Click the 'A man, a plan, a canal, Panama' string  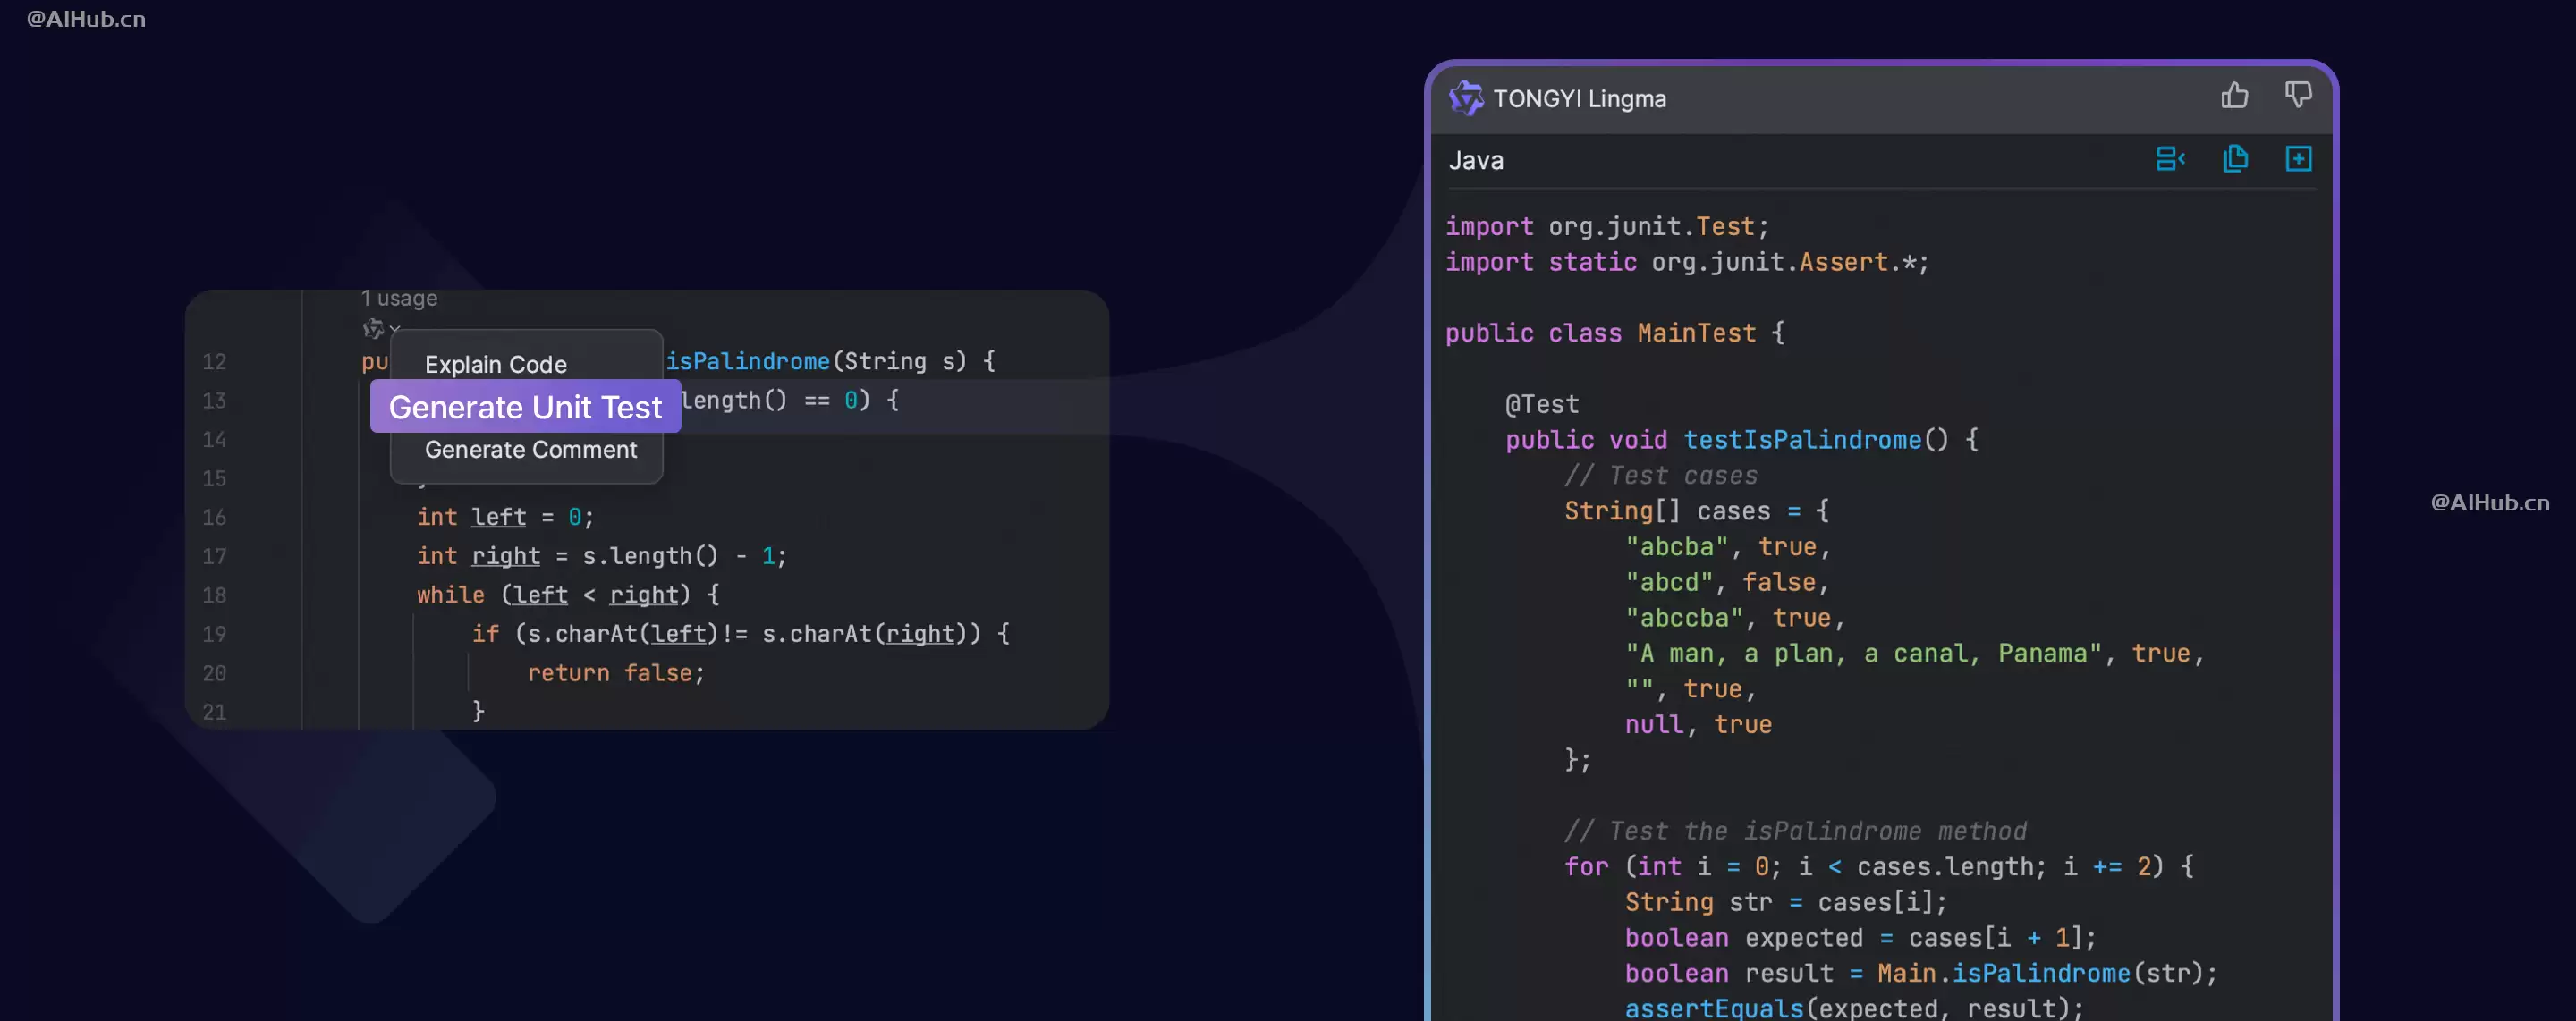tap(1864, 654)
